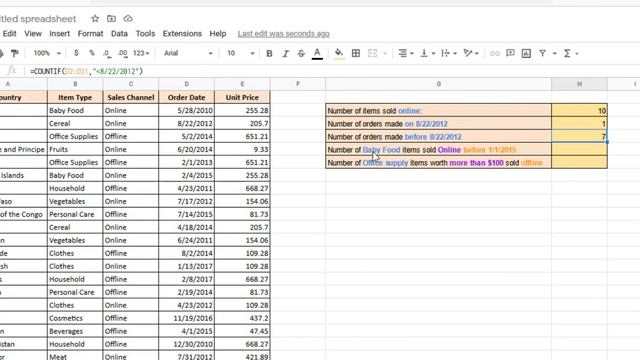This screenshot has width=640, height=360.
Task: Open vertical align options
Action: point(427,53)
